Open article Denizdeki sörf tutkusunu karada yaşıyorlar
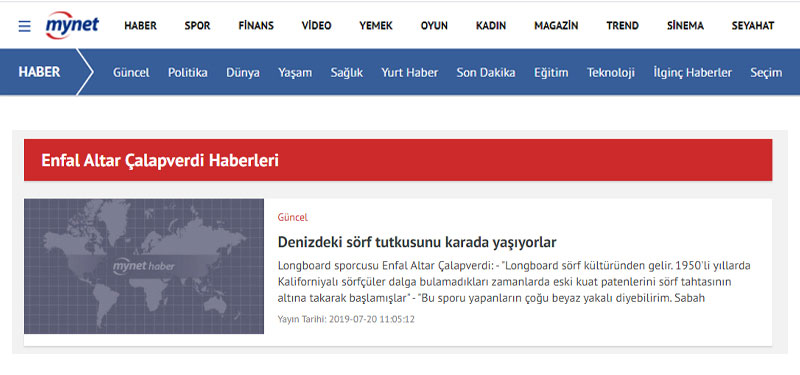This screenshot has height=375, width=800. click(x=417, y=242)
